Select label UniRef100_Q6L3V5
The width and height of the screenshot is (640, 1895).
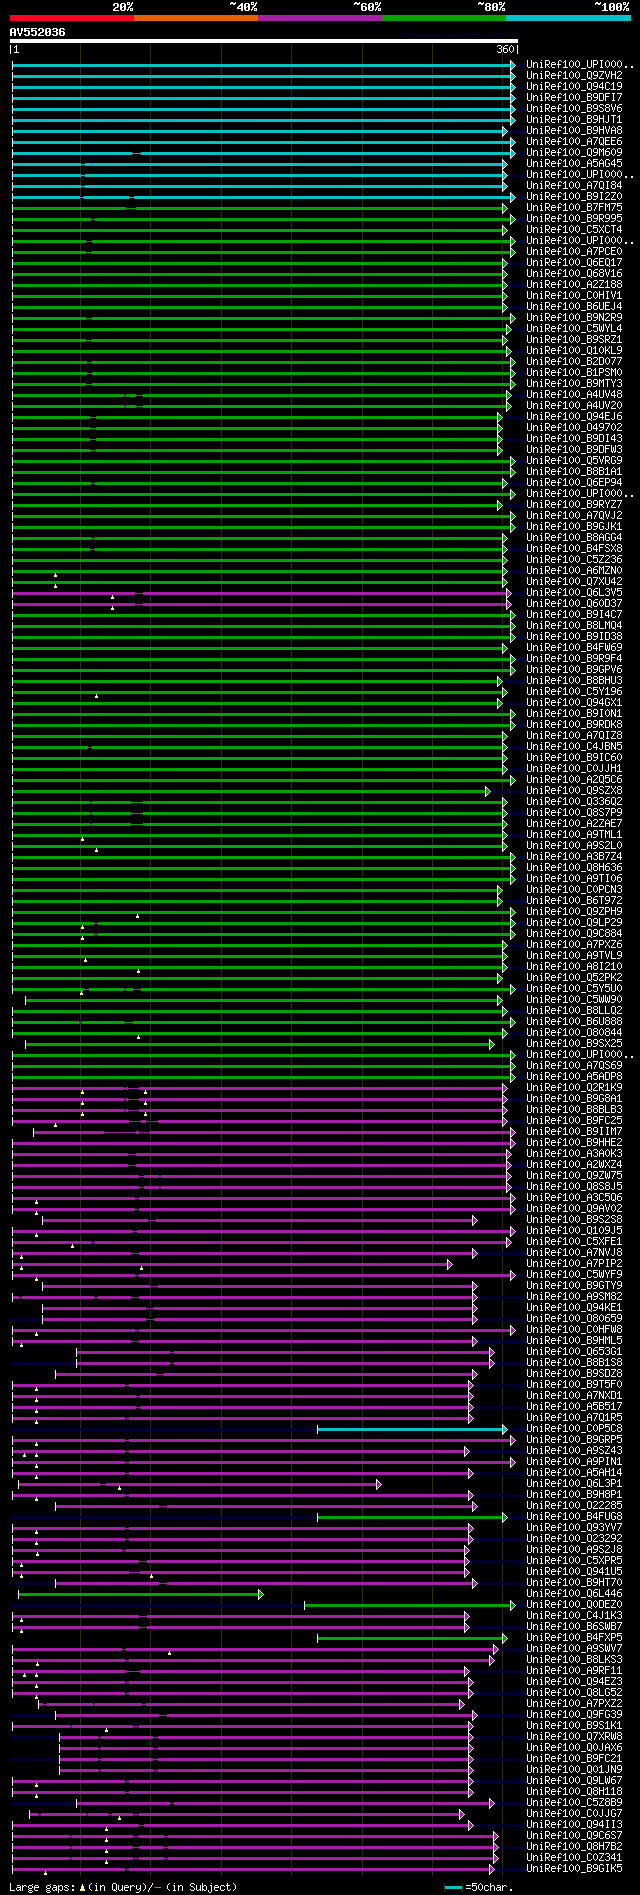coord(574,592)
